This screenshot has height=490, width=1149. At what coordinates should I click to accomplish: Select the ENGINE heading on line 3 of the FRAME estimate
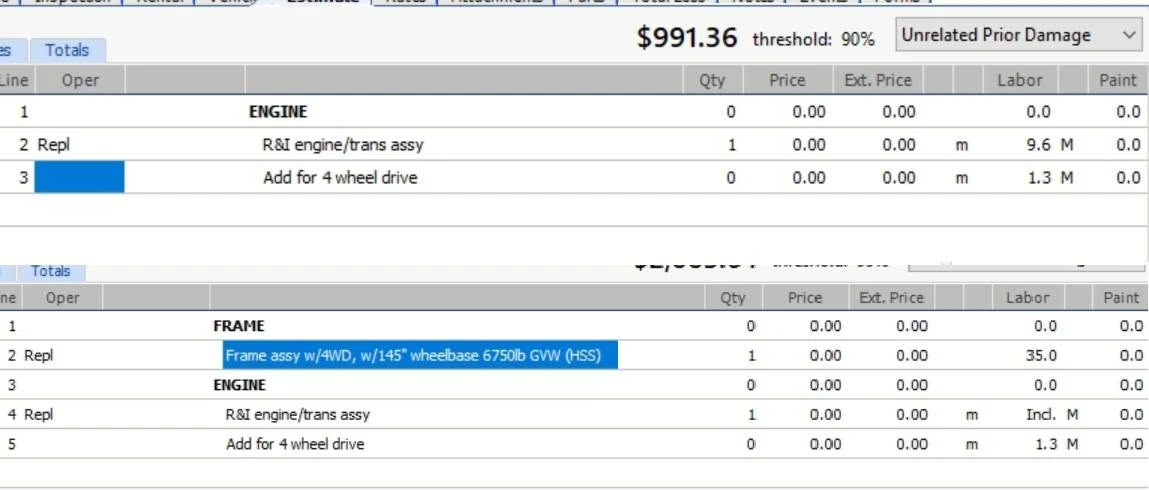(240, 385)
